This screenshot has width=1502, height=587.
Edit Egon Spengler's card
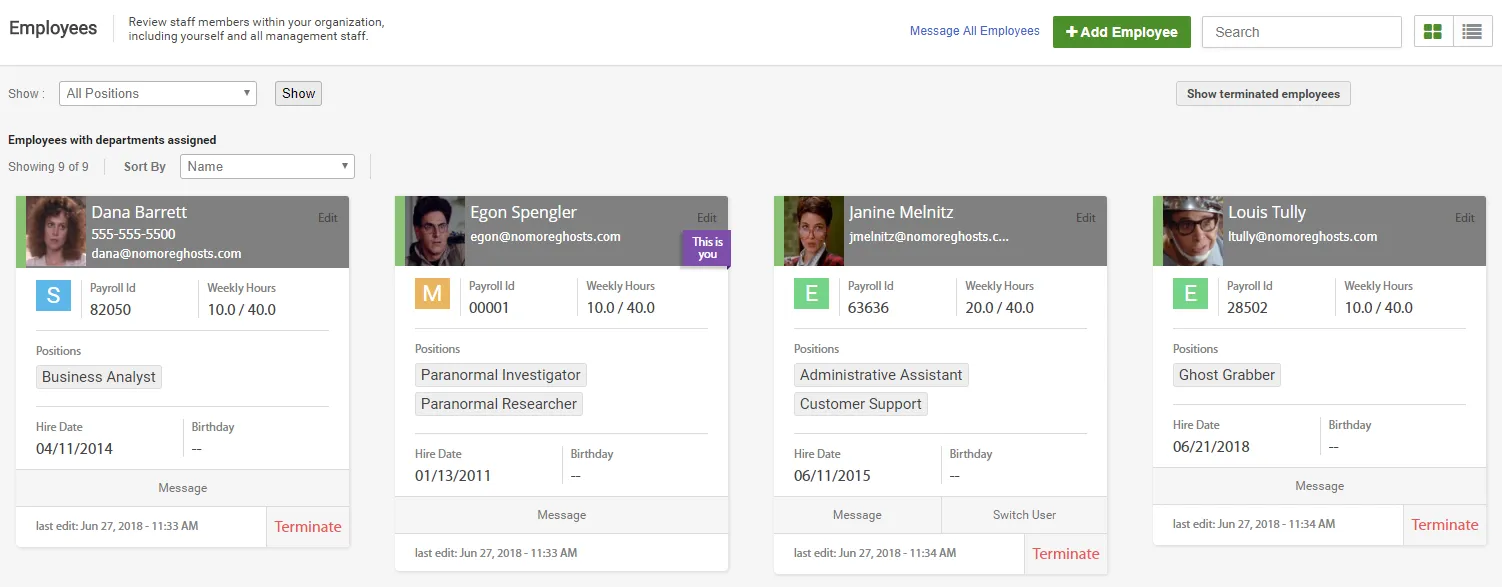(x=707, y=218)
